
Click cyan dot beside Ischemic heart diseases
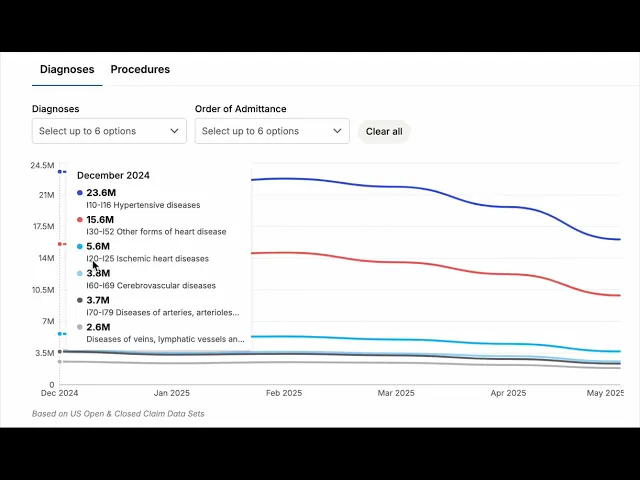[80, 246]
